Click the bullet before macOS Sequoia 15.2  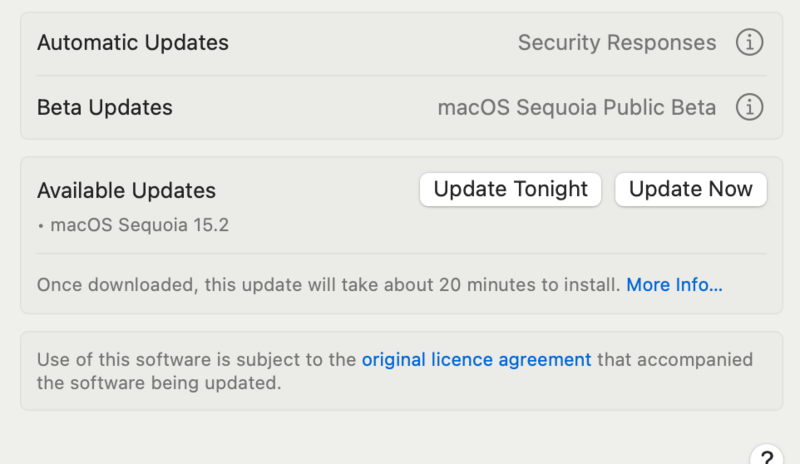click(x=40, y=226)
